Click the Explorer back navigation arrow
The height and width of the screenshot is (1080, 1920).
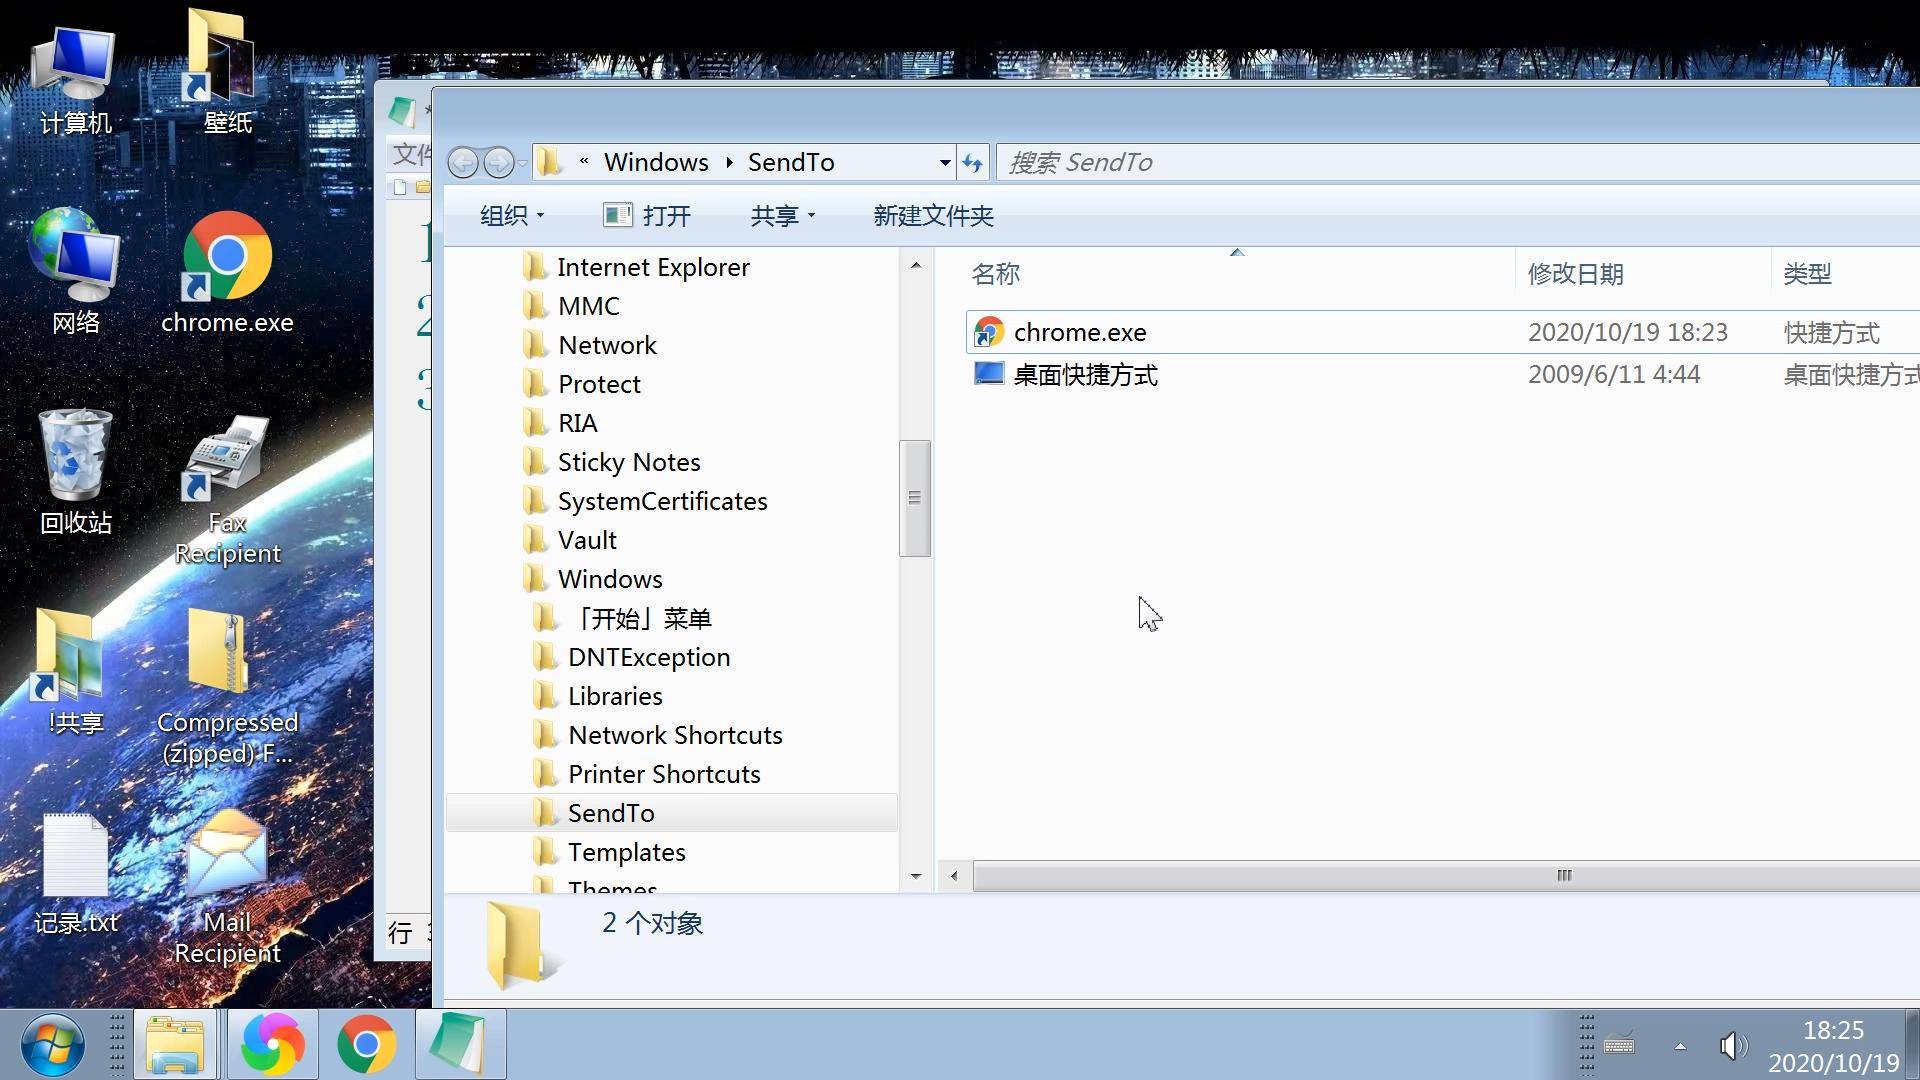click(462, 162)
